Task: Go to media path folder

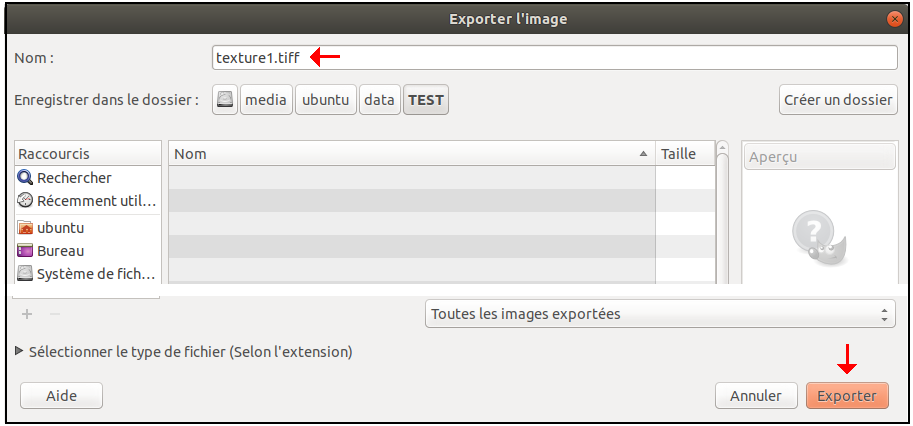Action: click(266, 100)
